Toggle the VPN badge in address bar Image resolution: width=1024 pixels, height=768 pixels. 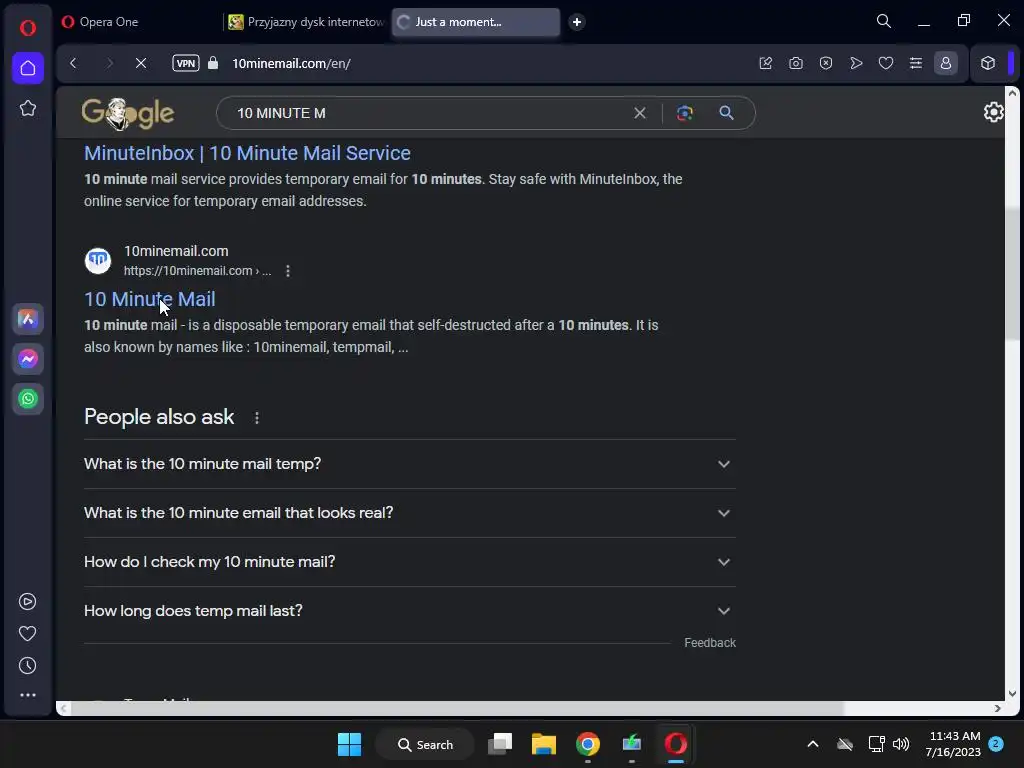pyautogui.click(x=185, y=63)
